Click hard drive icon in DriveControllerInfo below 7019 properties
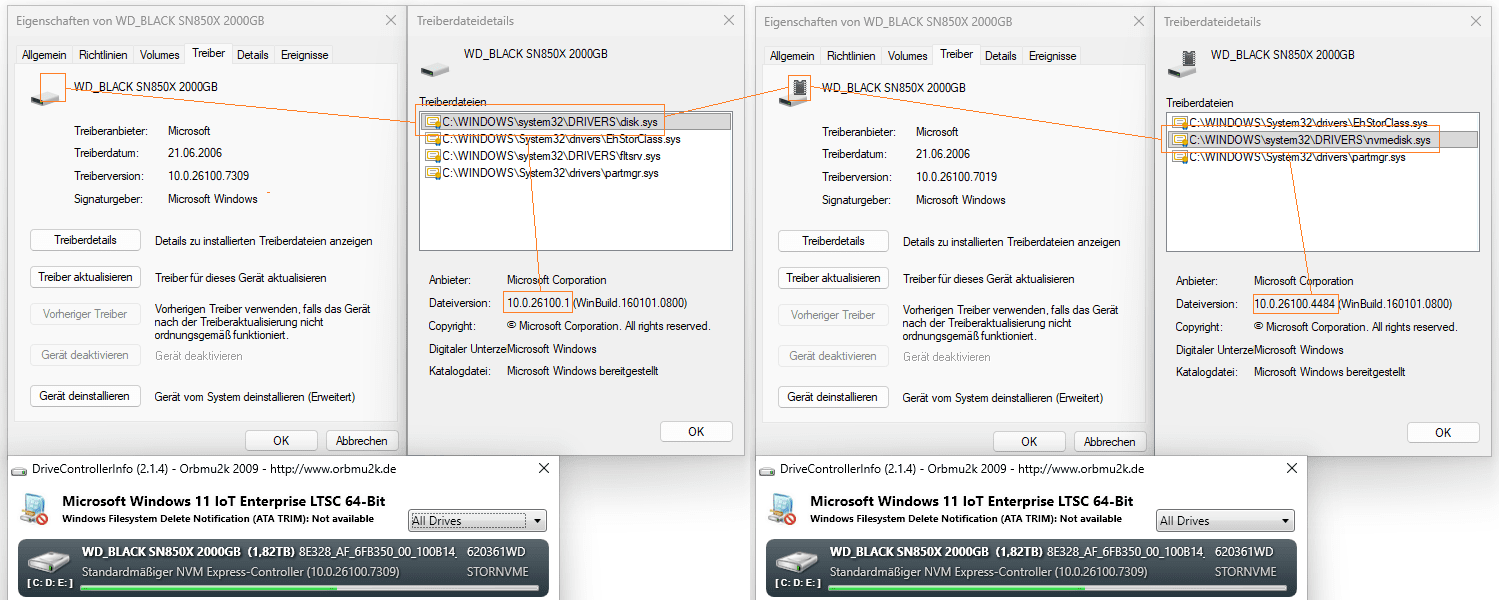The height and width of the screenshot is (600, 1499). pos(796,561)
